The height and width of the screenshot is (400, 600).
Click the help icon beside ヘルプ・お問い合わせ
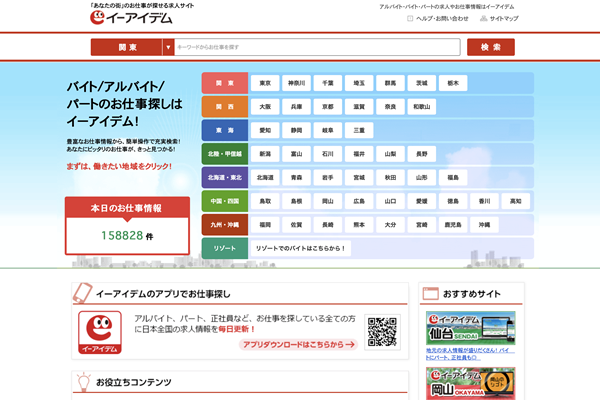(410, 18)
